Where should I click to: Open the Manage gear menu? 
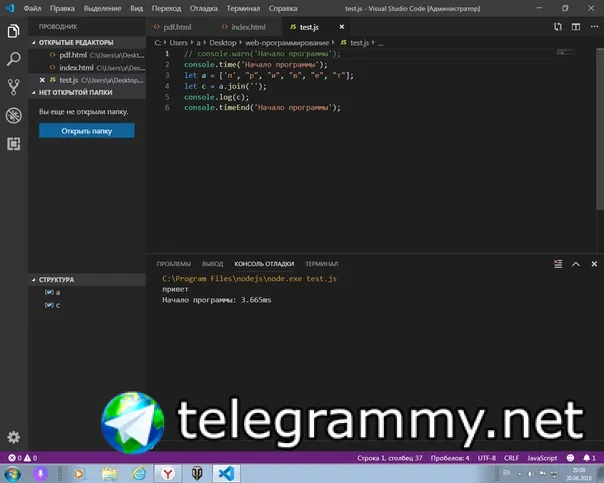pos(13,437)
